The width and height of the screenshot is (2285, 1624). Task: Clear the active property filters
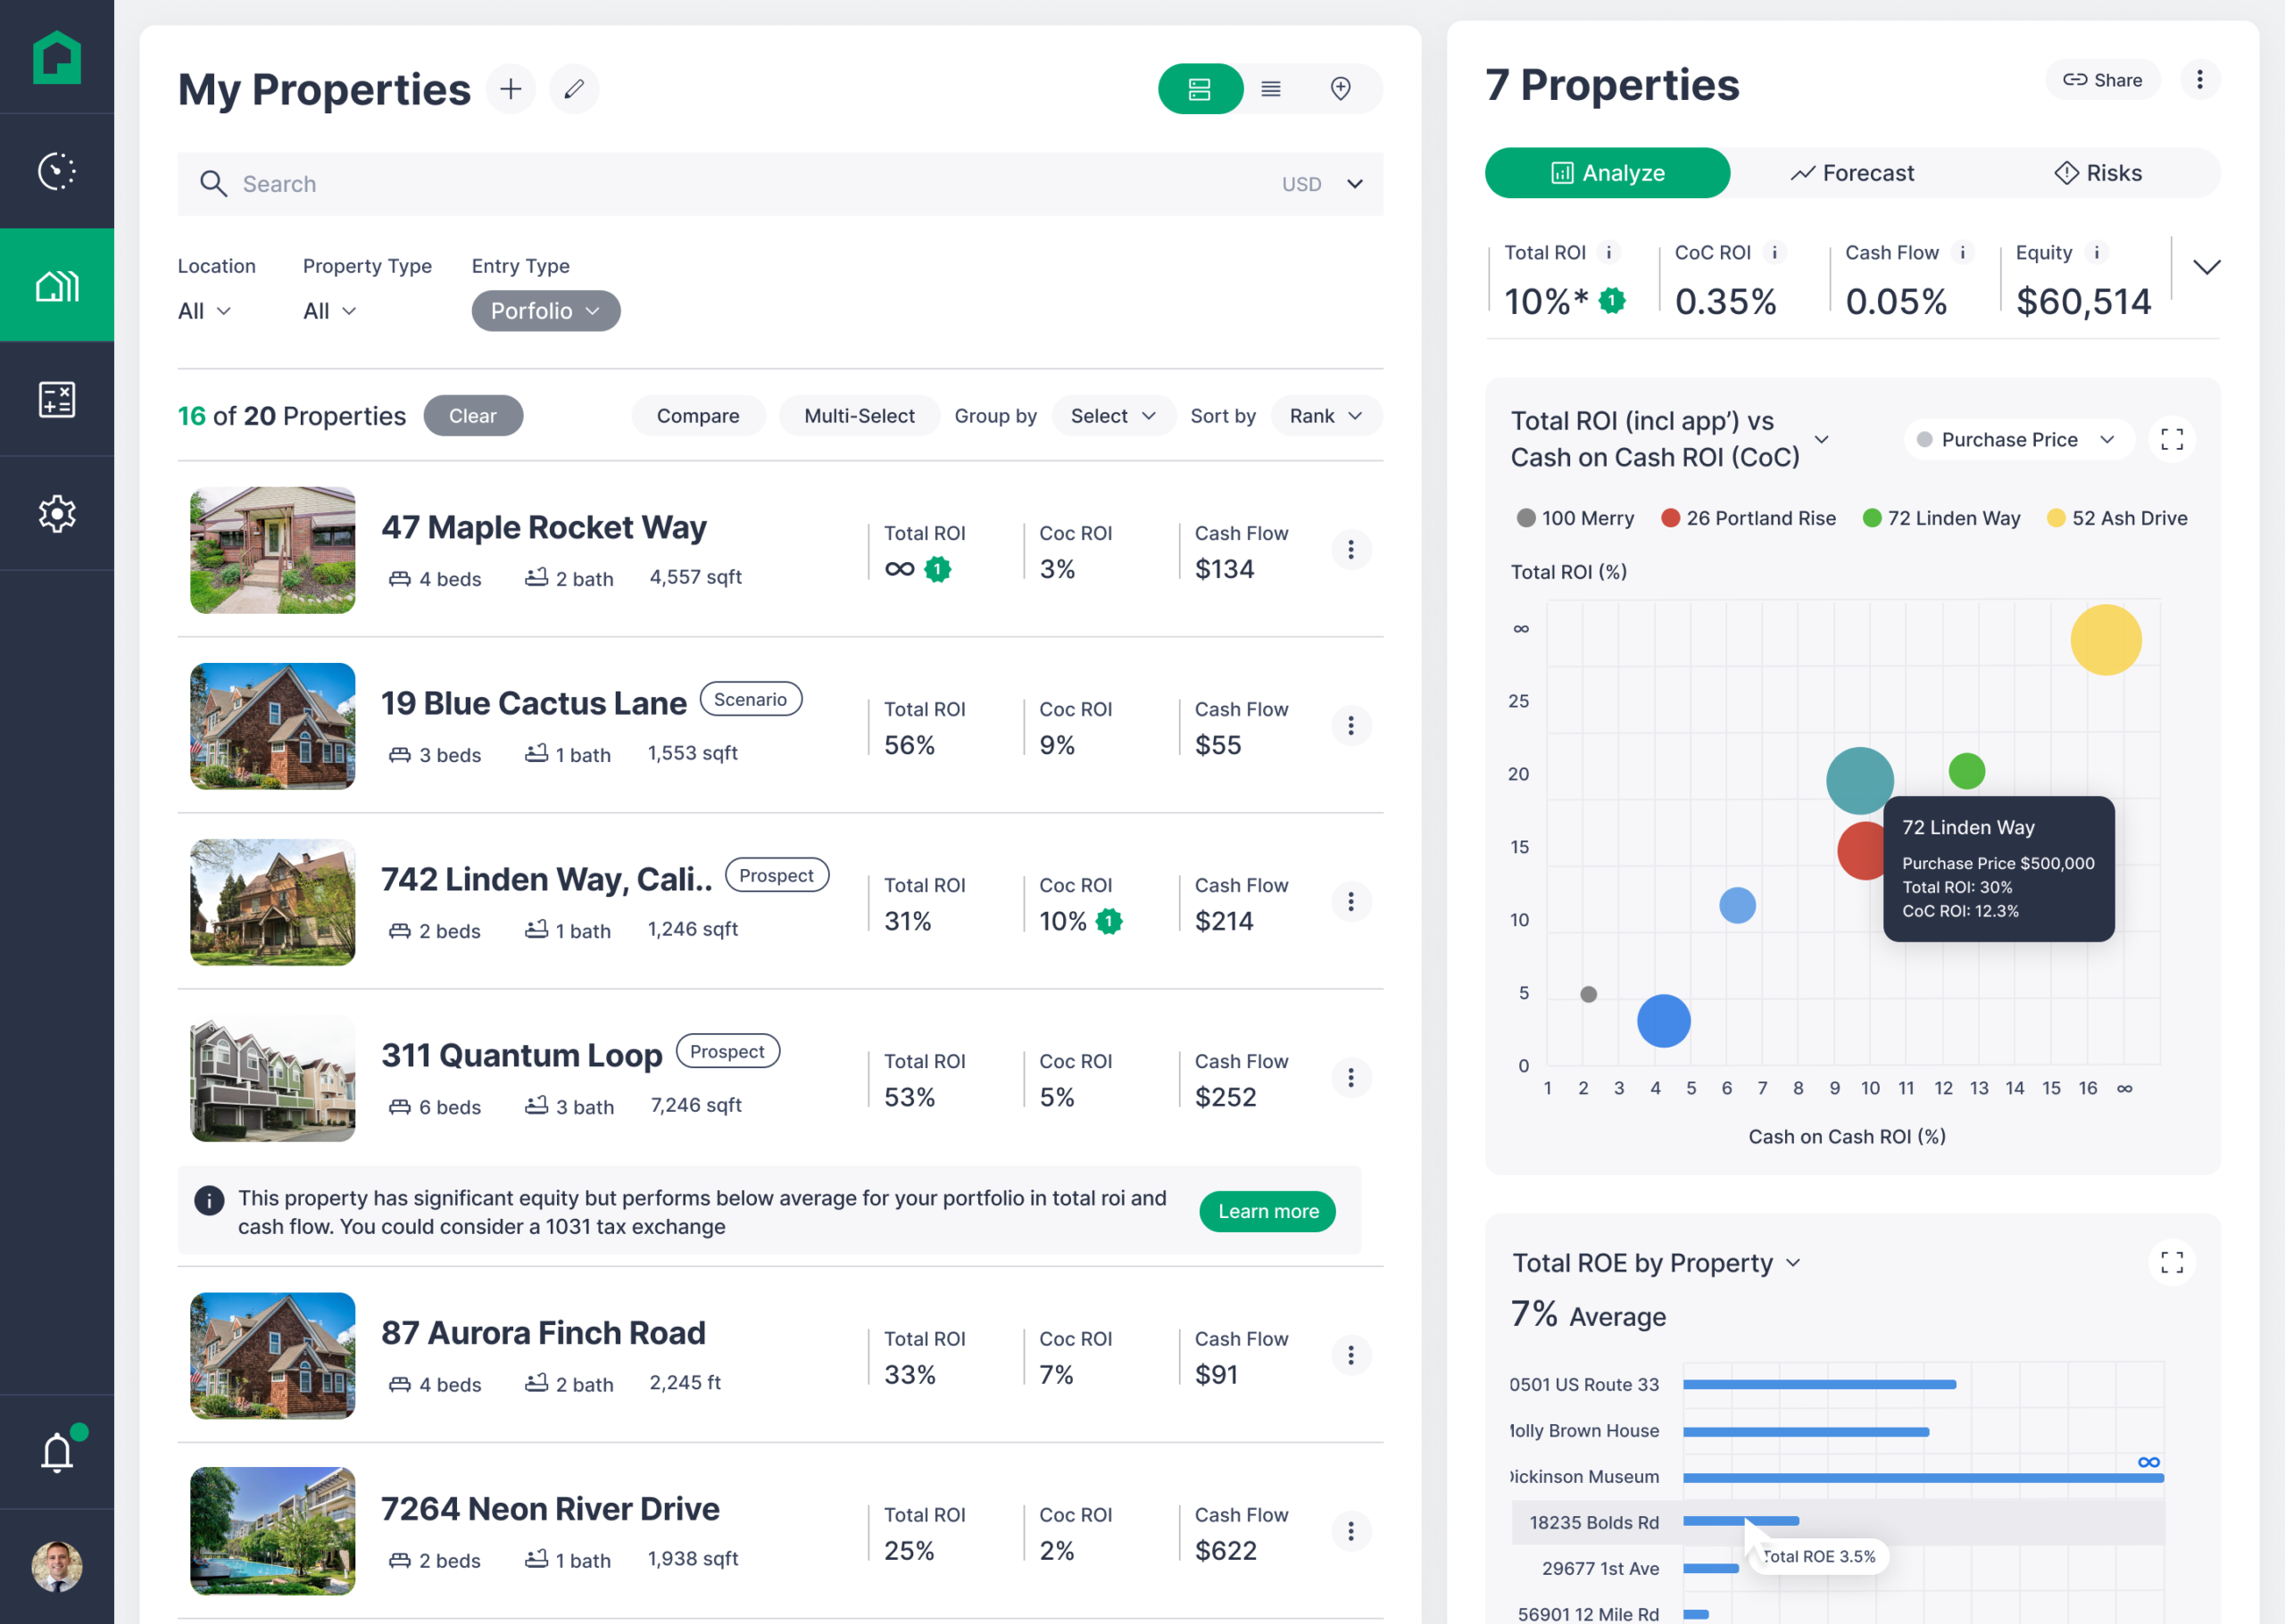coord(473,415)
